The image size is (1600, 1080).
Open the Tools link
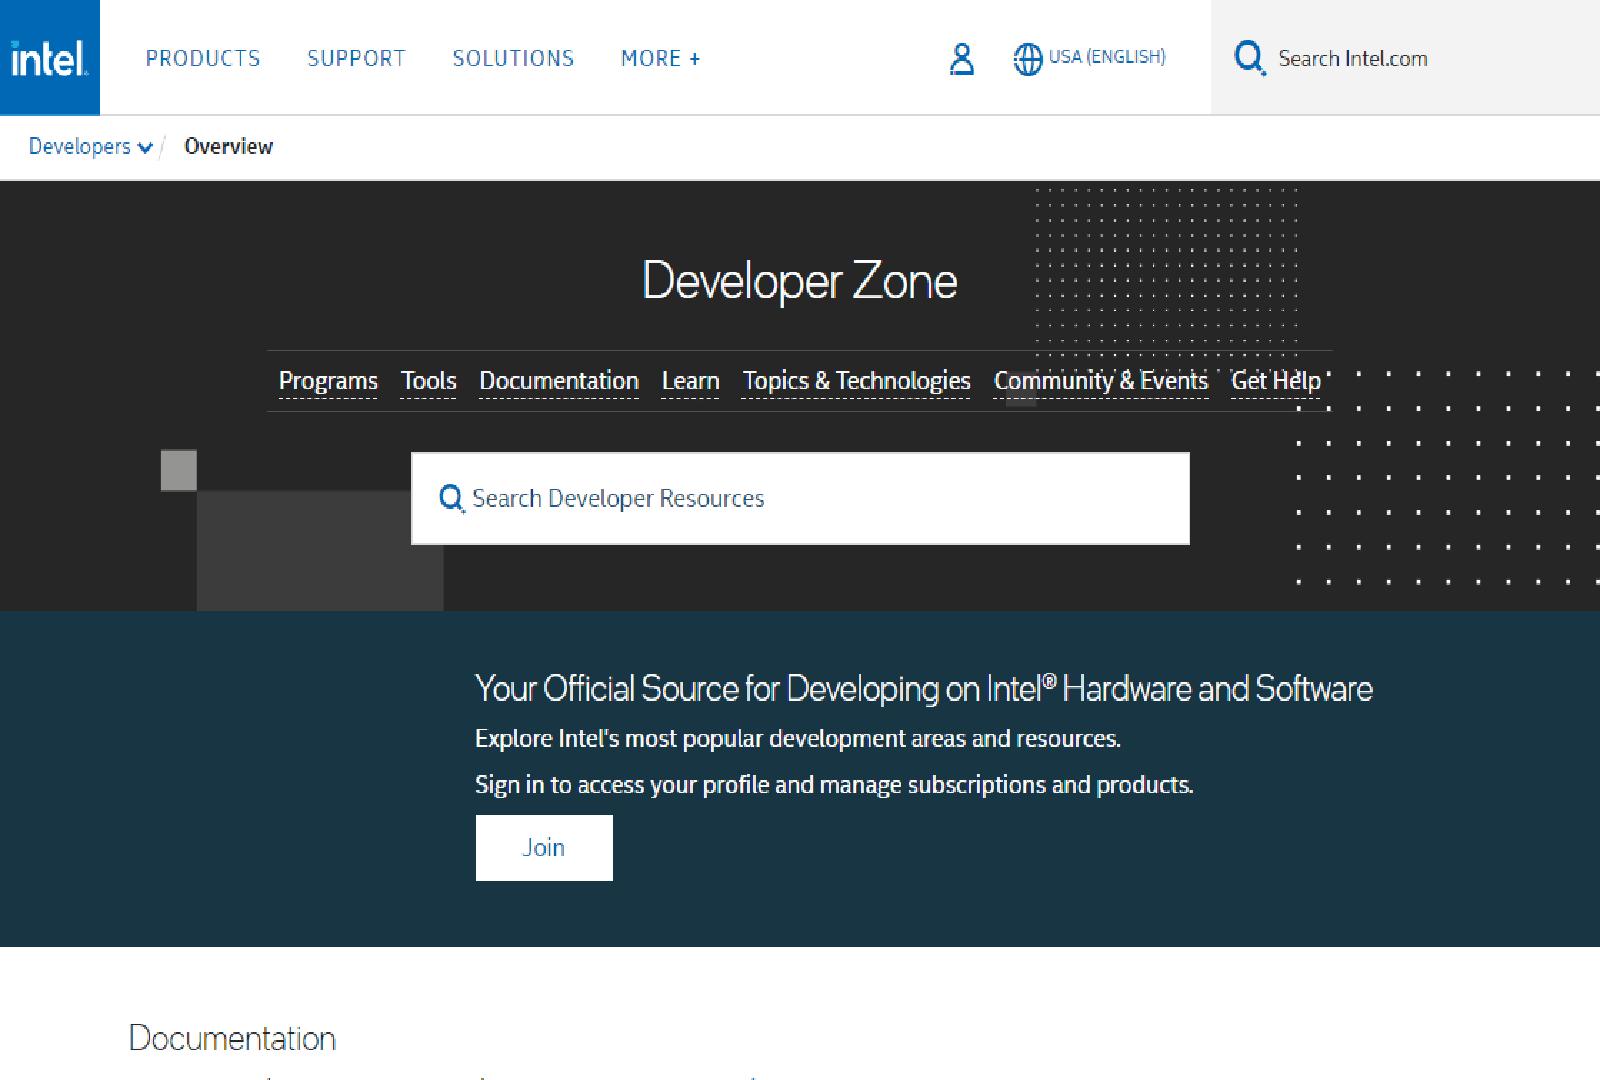(x=428, y=381)
